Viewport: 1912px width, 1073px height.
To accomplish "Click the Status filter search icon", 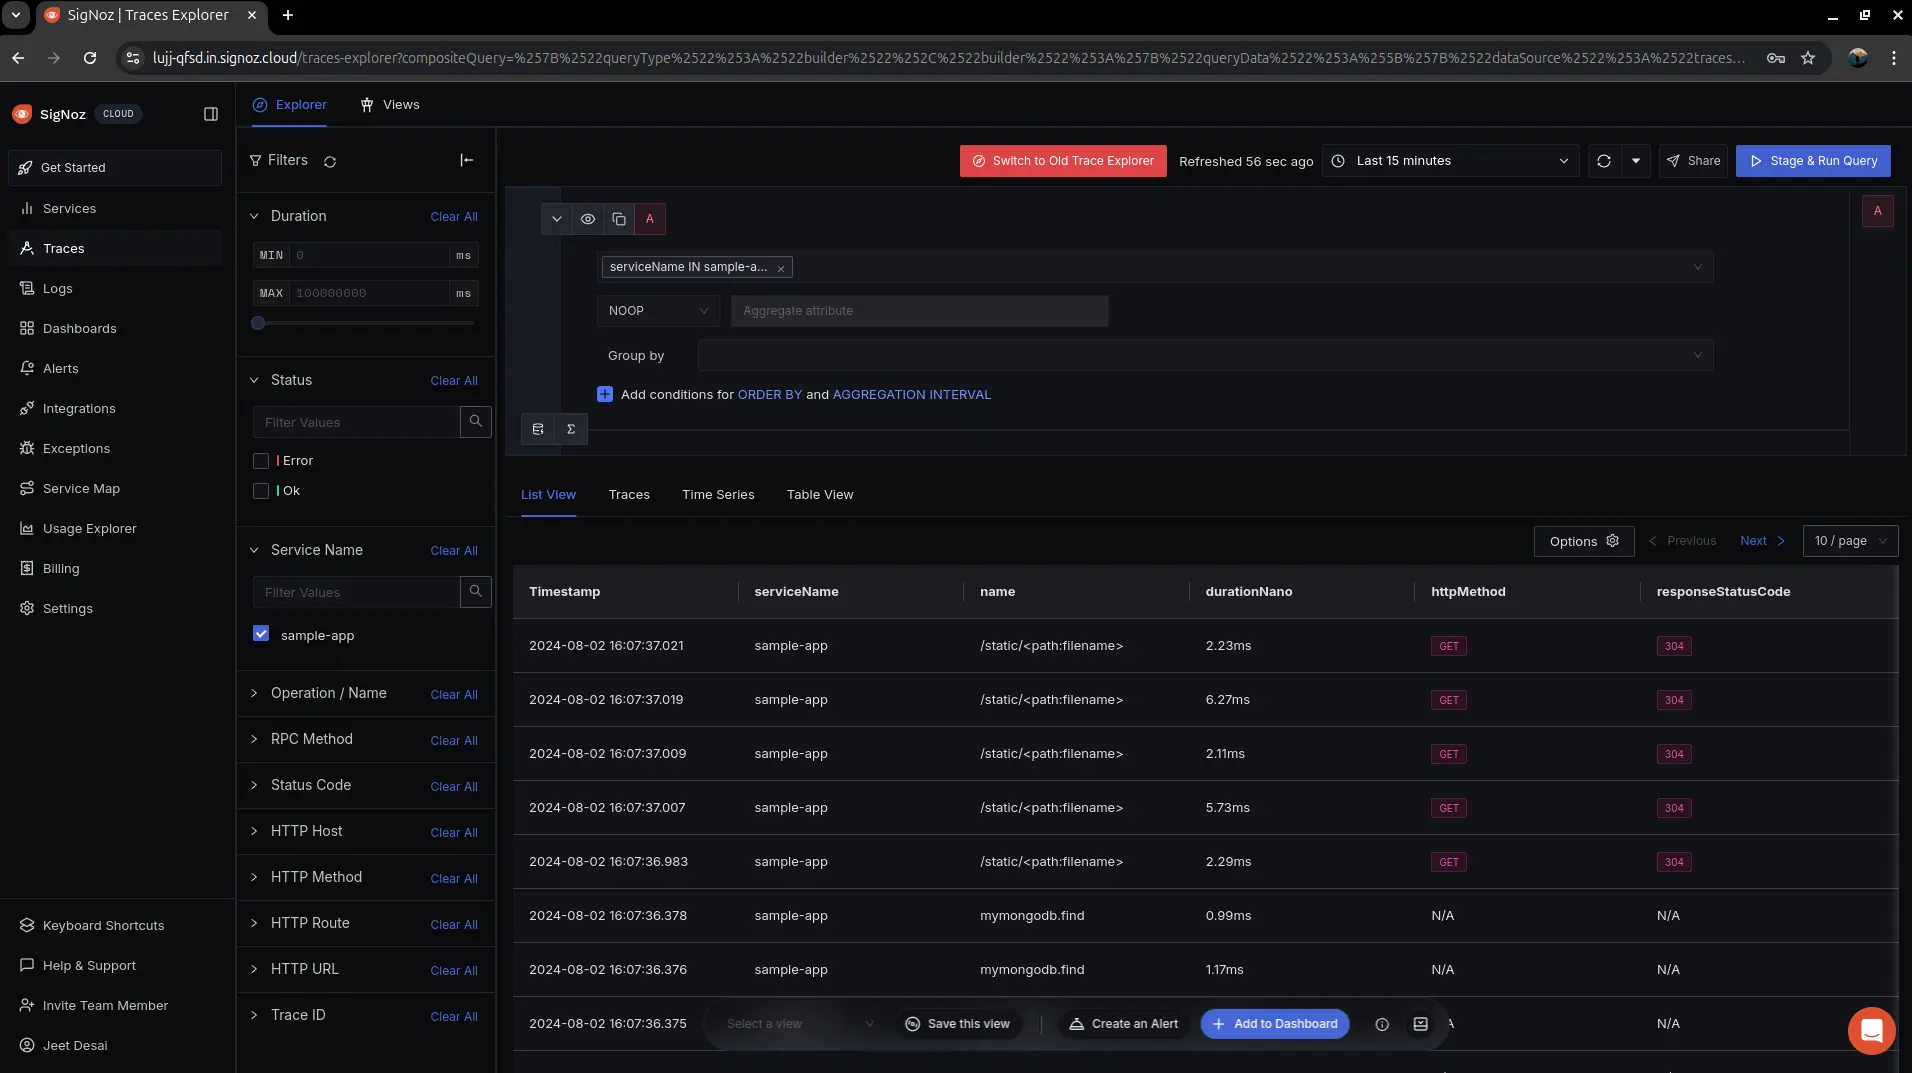I will tap(476, 422).
